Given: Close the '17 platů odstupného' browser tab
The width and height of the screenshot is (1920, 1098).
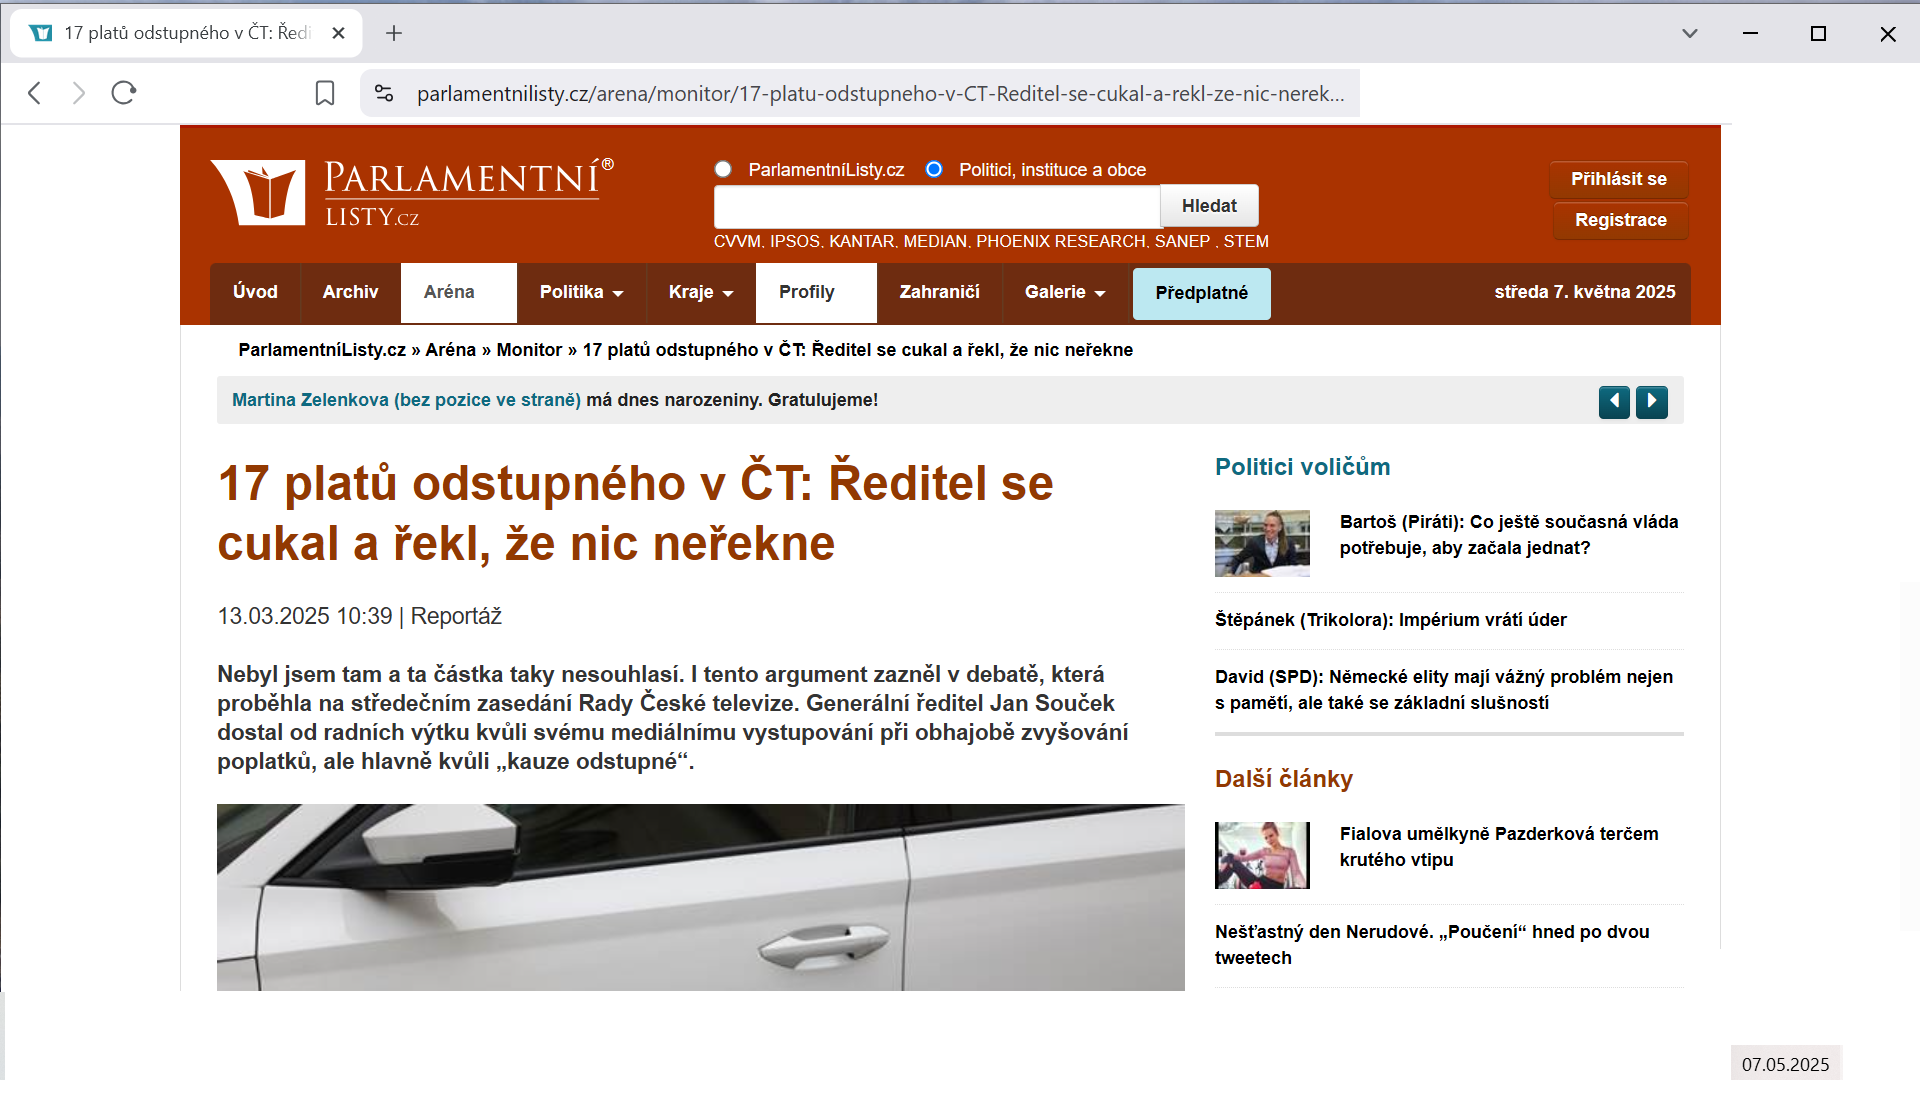Looking at the screenshot, I should click(x=339, y=33).
